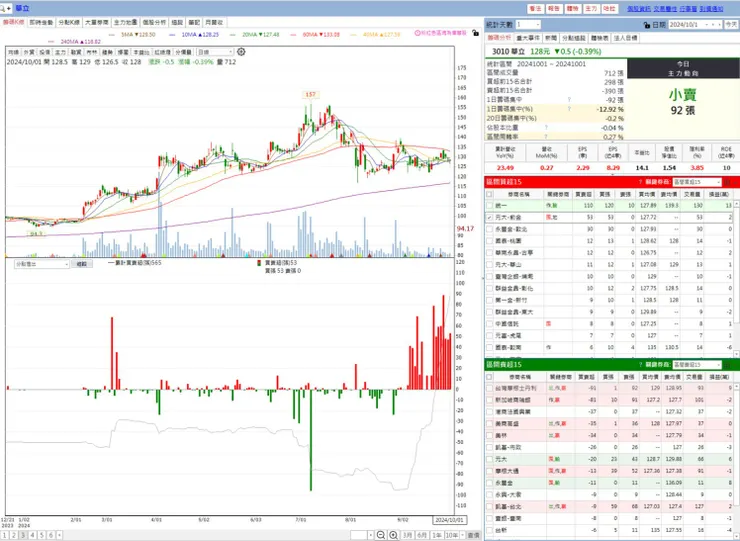This screenshot has width=740, height=541.
Task: Click the red 主力 button at top
Action: [x=591, y=8]
